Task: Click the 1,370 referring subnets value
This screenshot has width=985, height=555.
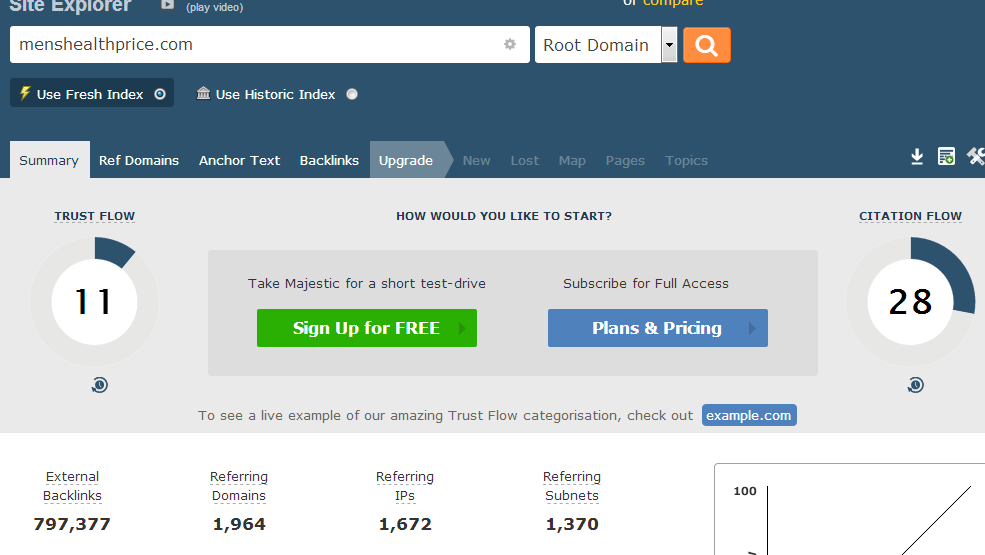Action: [572, 524]
